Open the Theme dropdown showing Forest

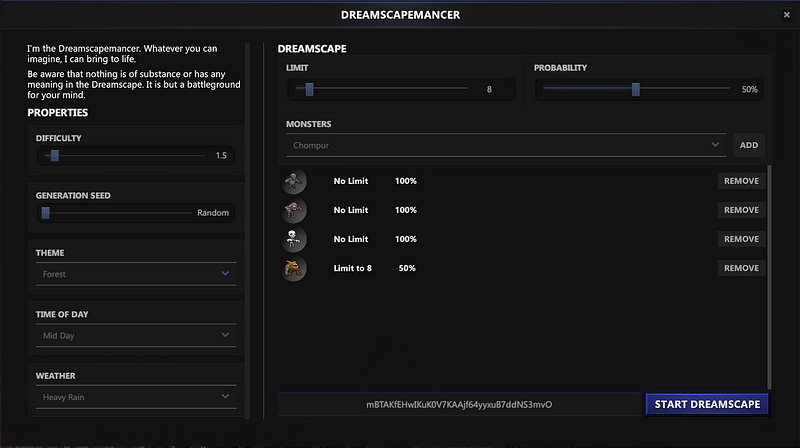pyautogui.click(x=137, y=274)
